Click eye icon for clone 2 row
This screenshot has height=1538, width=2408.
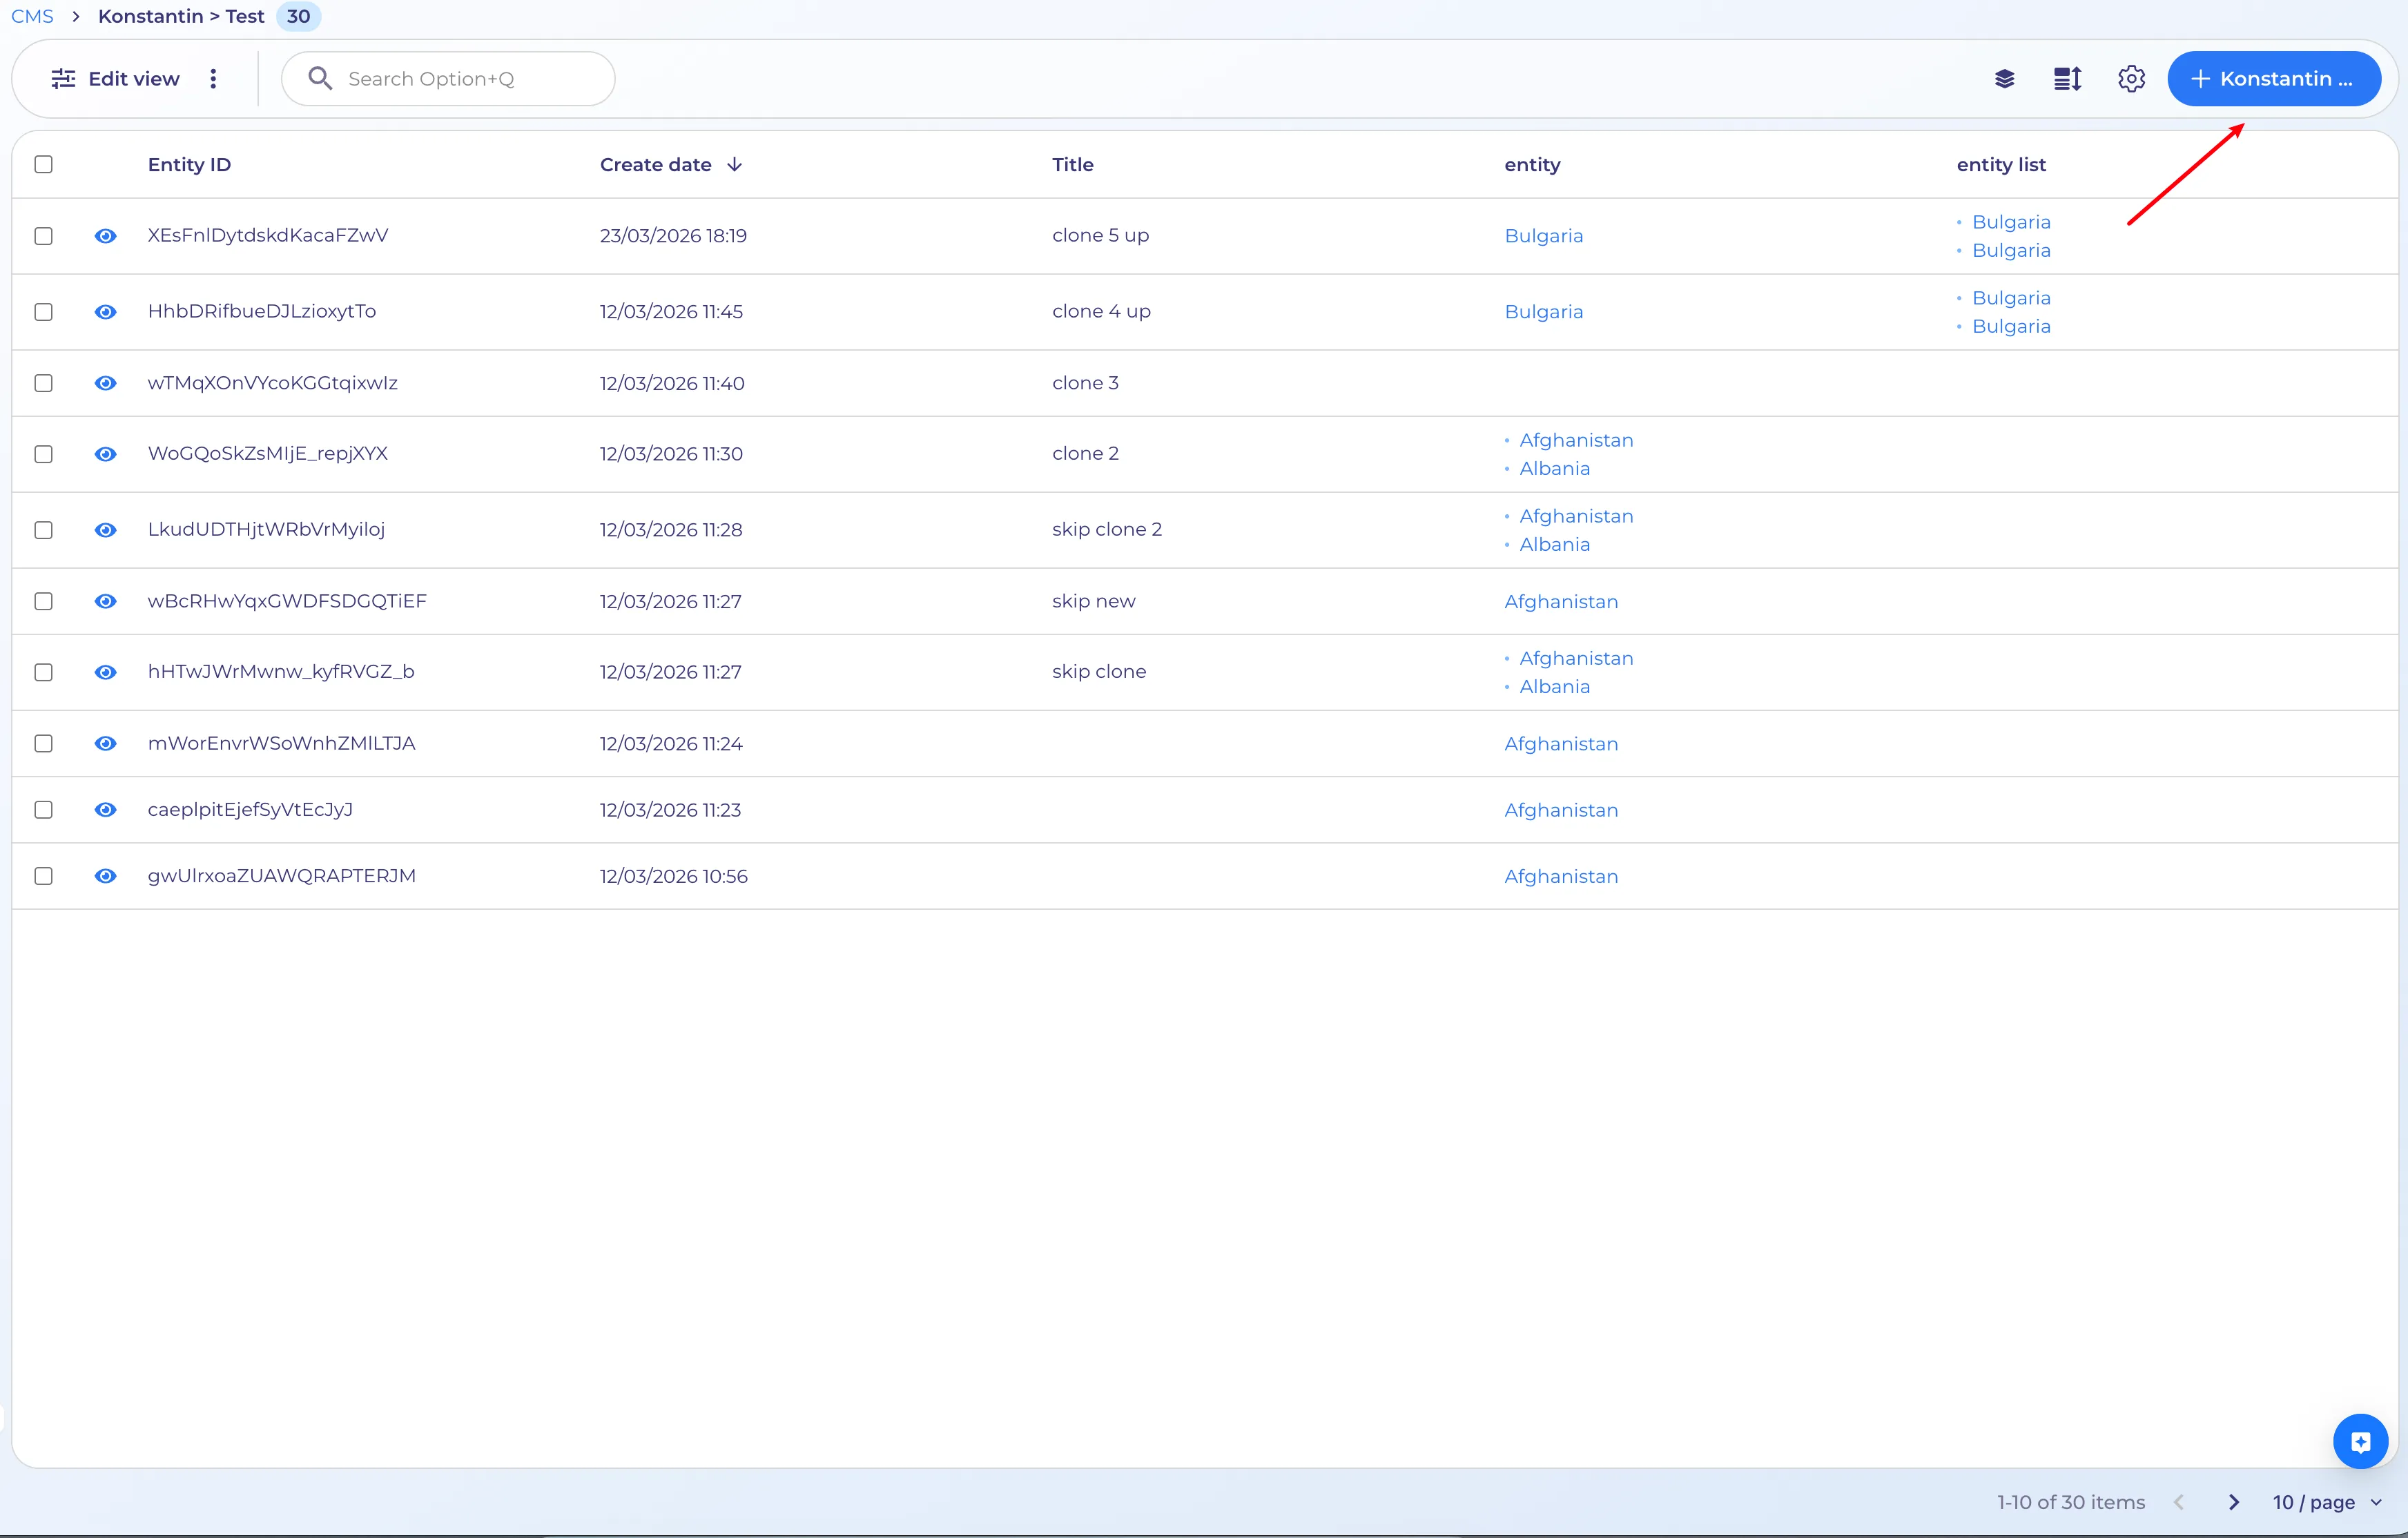(x=105, y=454)
